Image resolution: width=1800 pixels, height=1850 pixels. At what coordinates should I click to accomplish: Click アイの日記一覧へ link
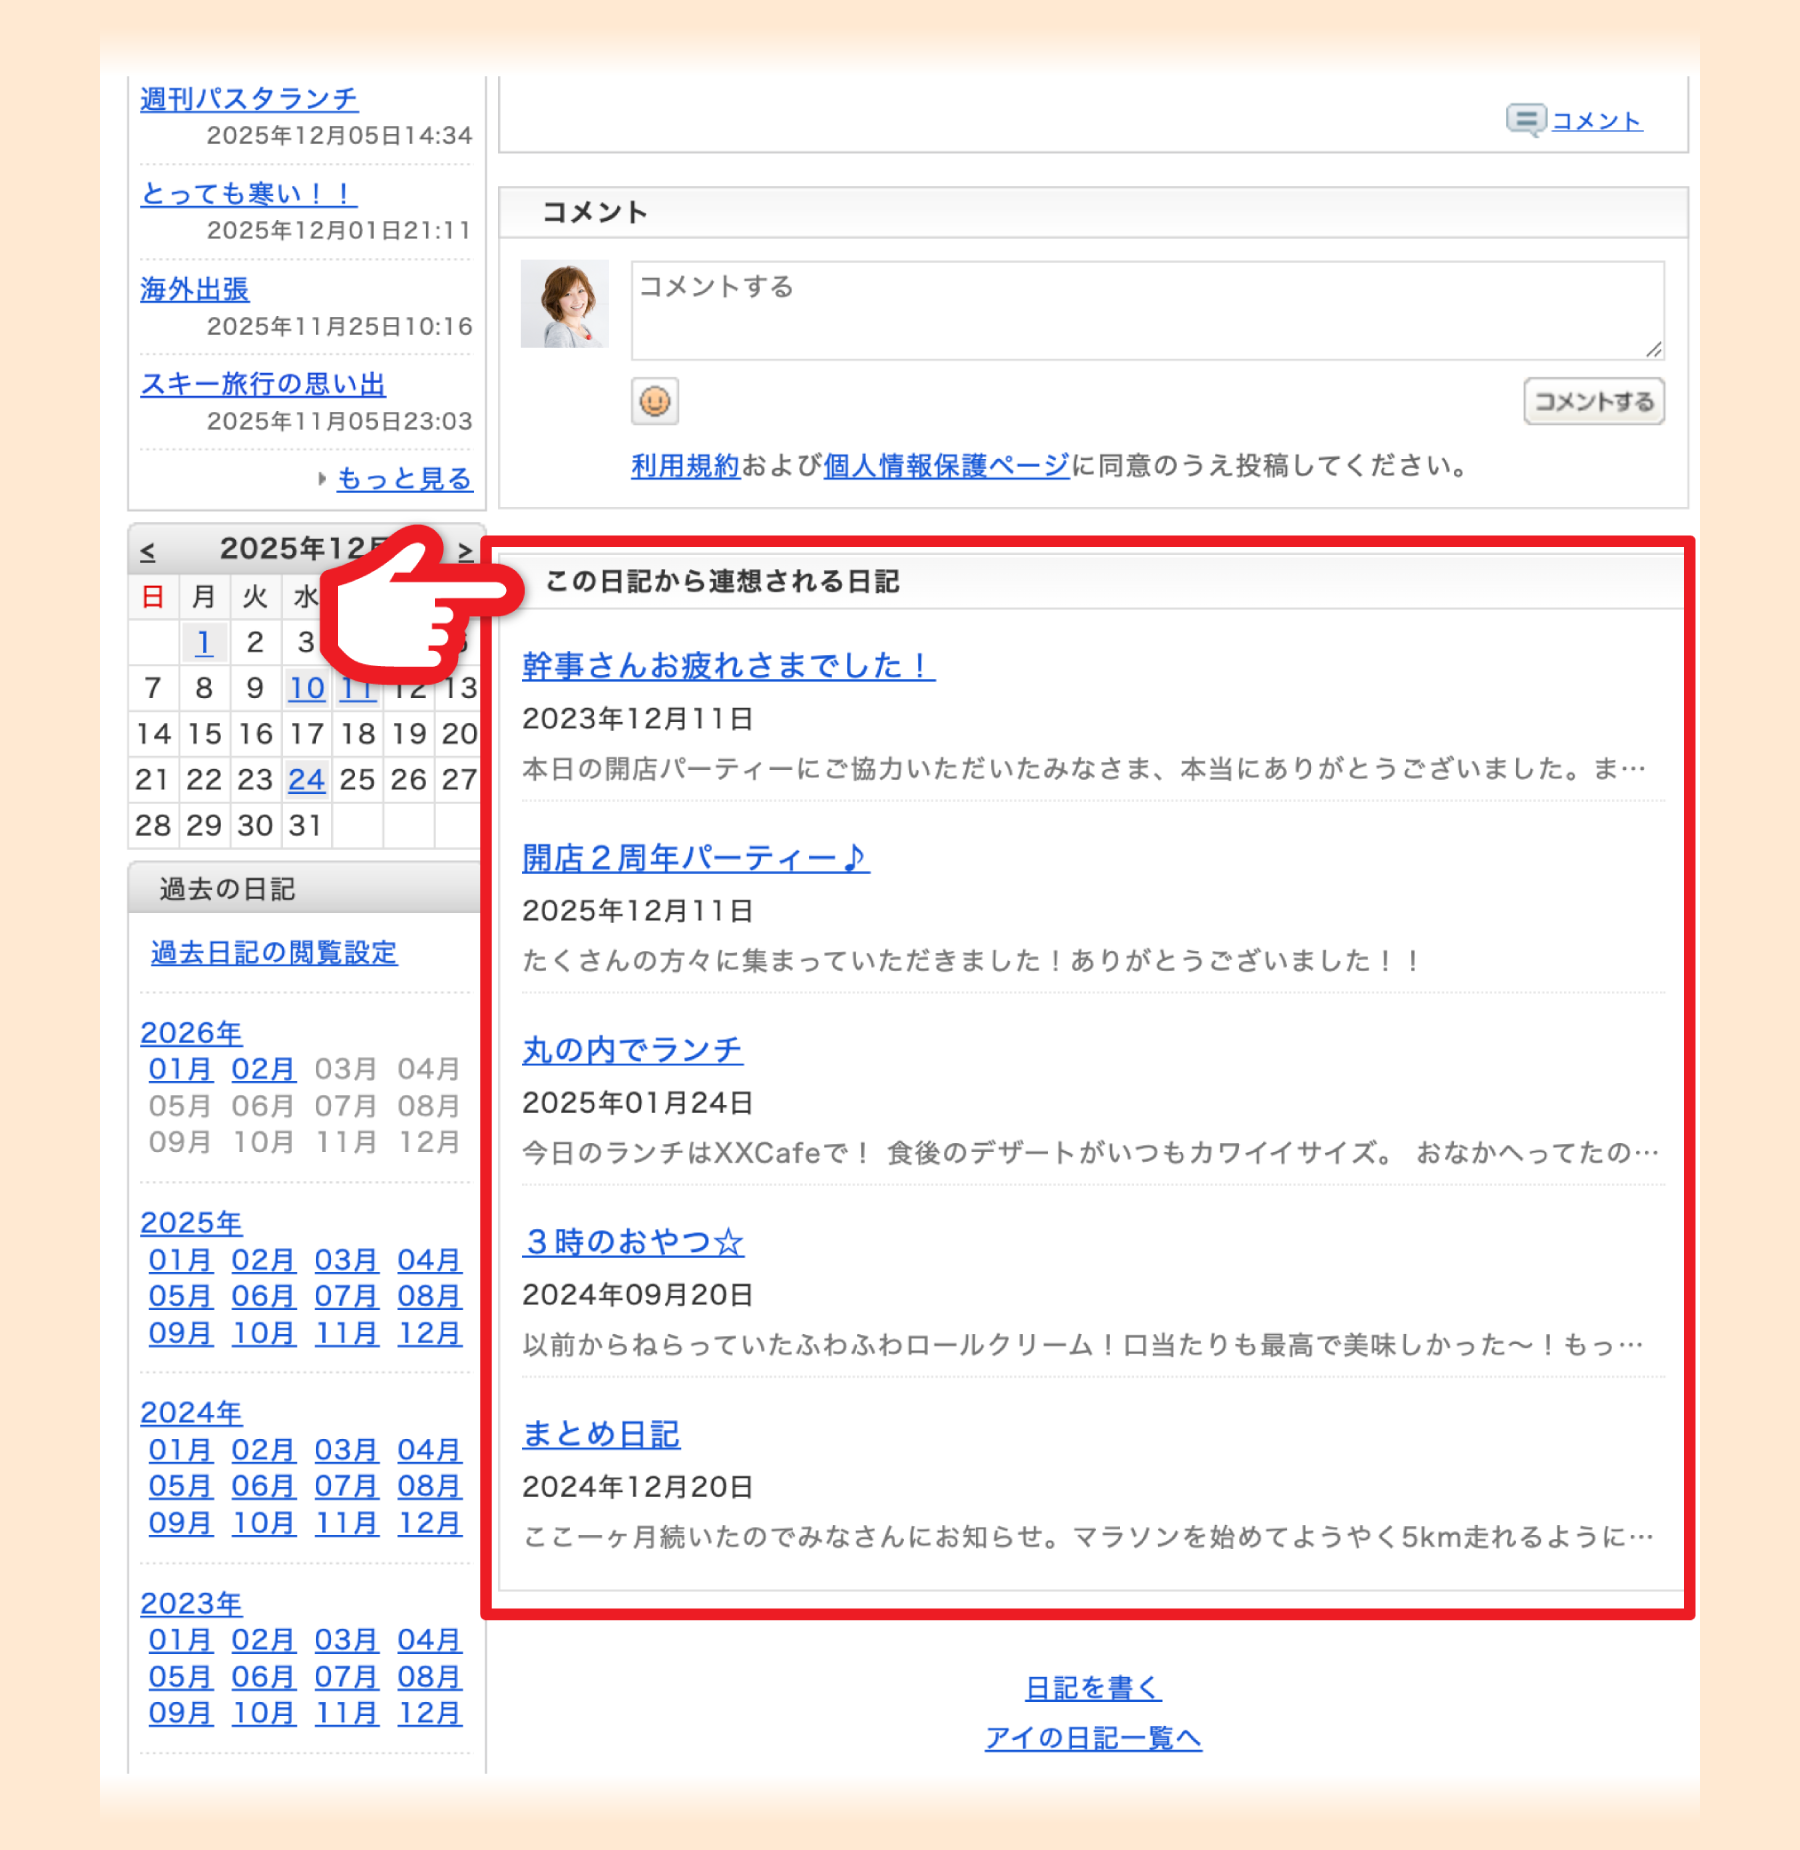(1093, 1738)
